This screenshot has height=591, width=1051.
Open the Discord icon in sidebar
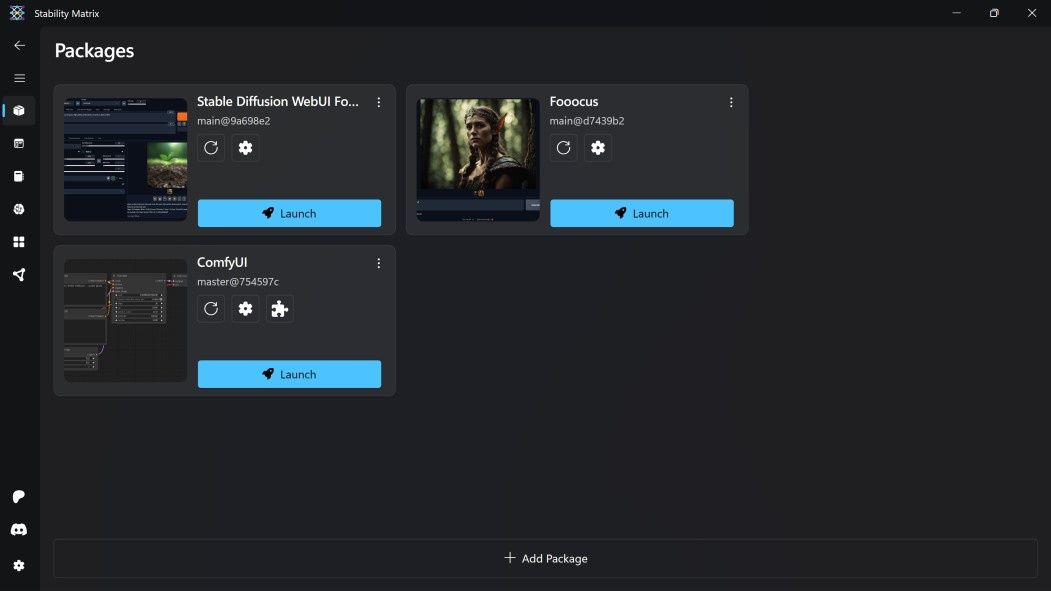point(19,530)
